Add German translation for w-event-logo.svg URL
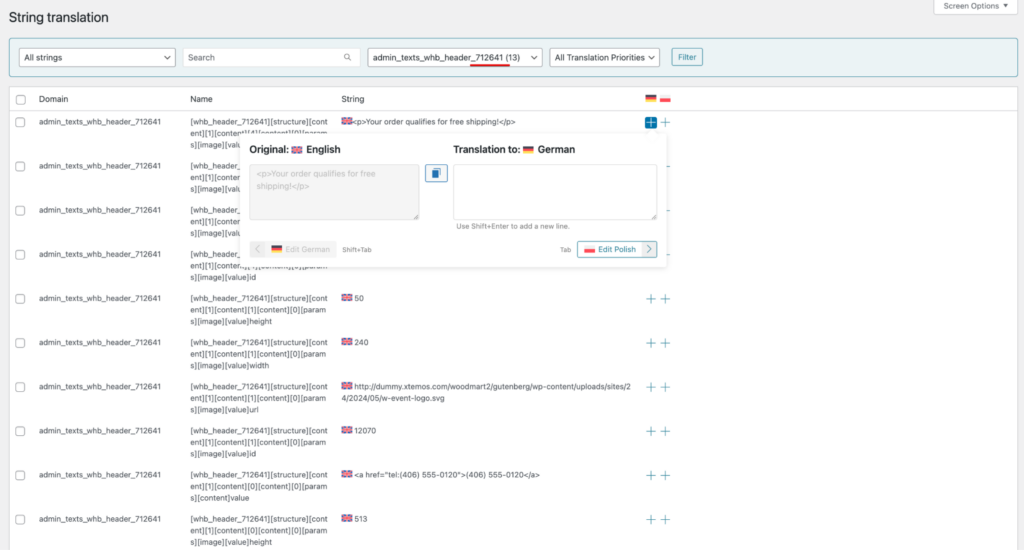1024x550 pixels. [x=650, y=387]
